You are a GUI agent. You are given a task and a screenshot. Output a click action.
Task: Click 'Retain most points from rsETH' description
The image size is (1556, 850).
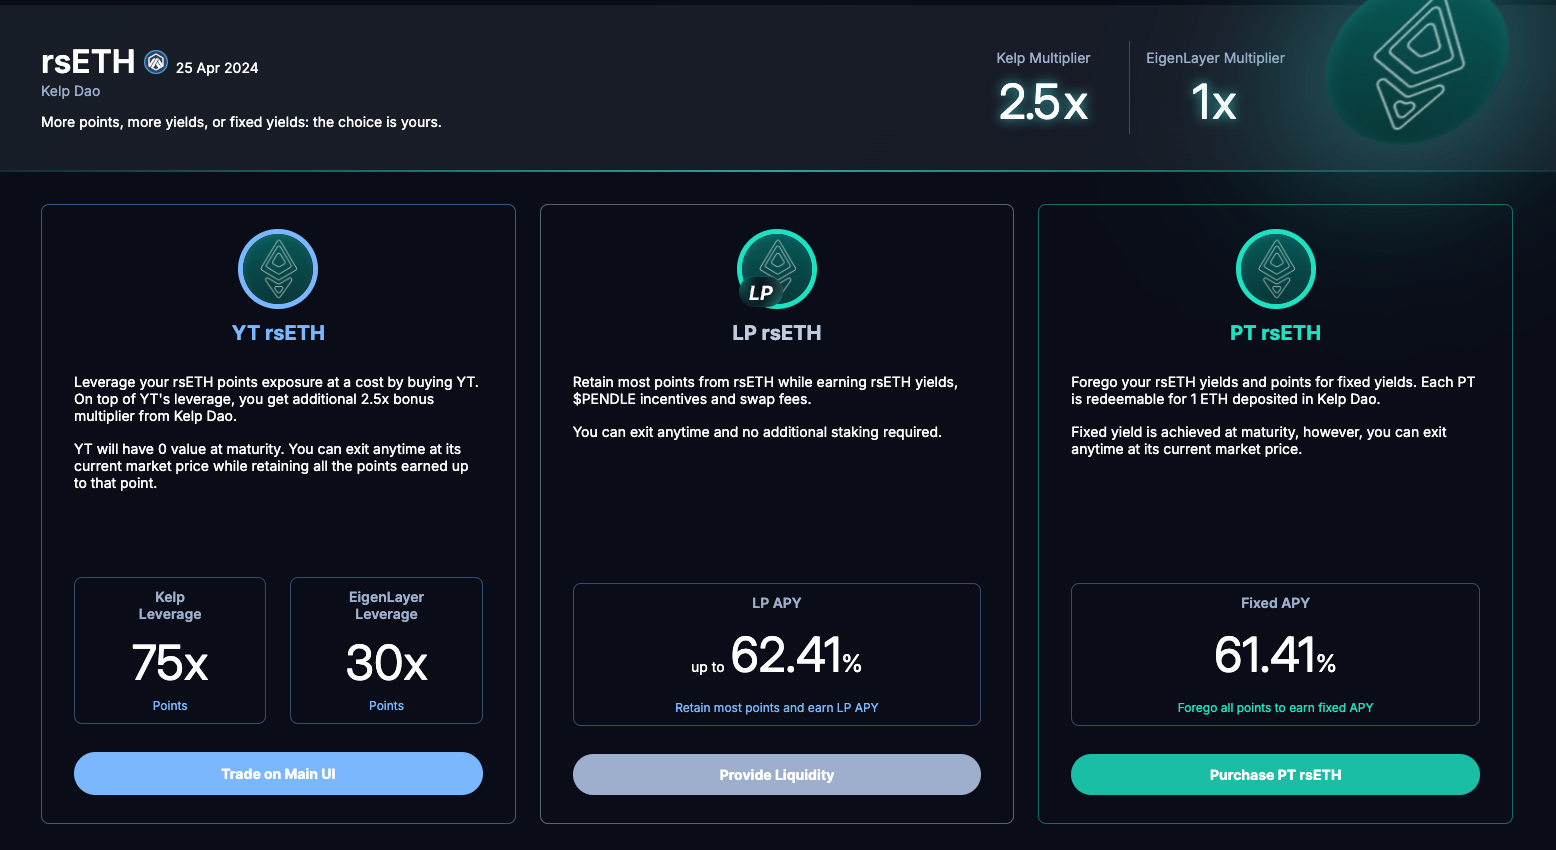[x=765, y=391]
